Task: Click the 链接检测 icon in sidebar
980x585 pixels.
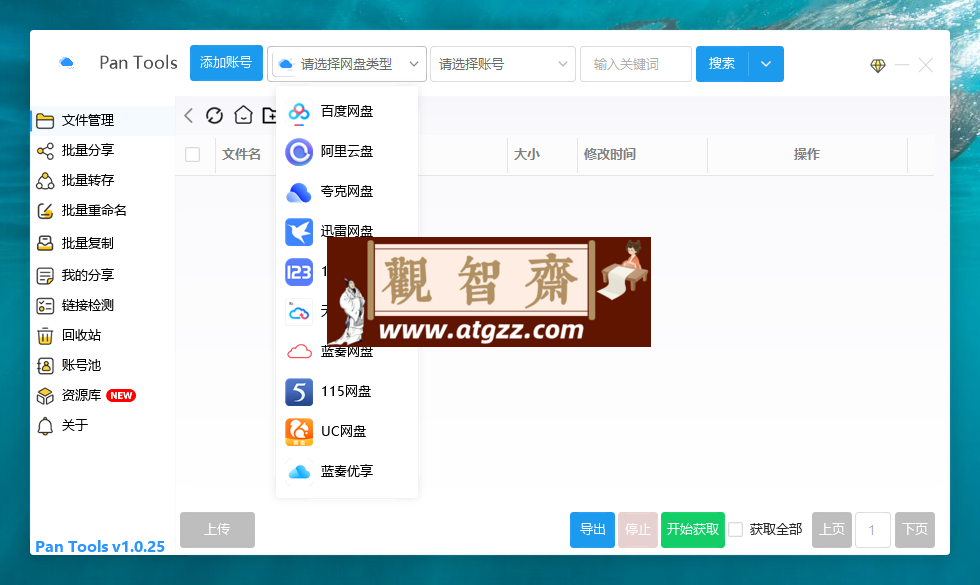Action: coord(45,306)
